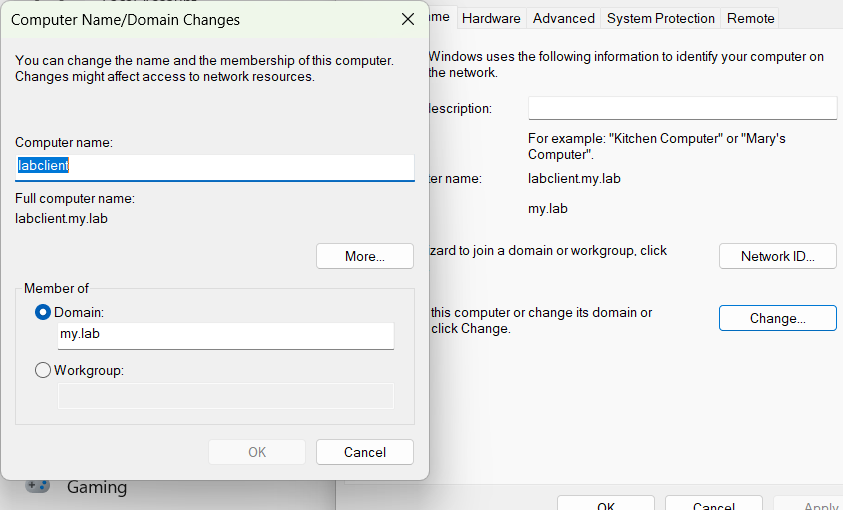Viewport: 843px width, 510px height.
Task: Click the empty Workgroup text field
Action: pyautogui.click(x=225, y=396)
